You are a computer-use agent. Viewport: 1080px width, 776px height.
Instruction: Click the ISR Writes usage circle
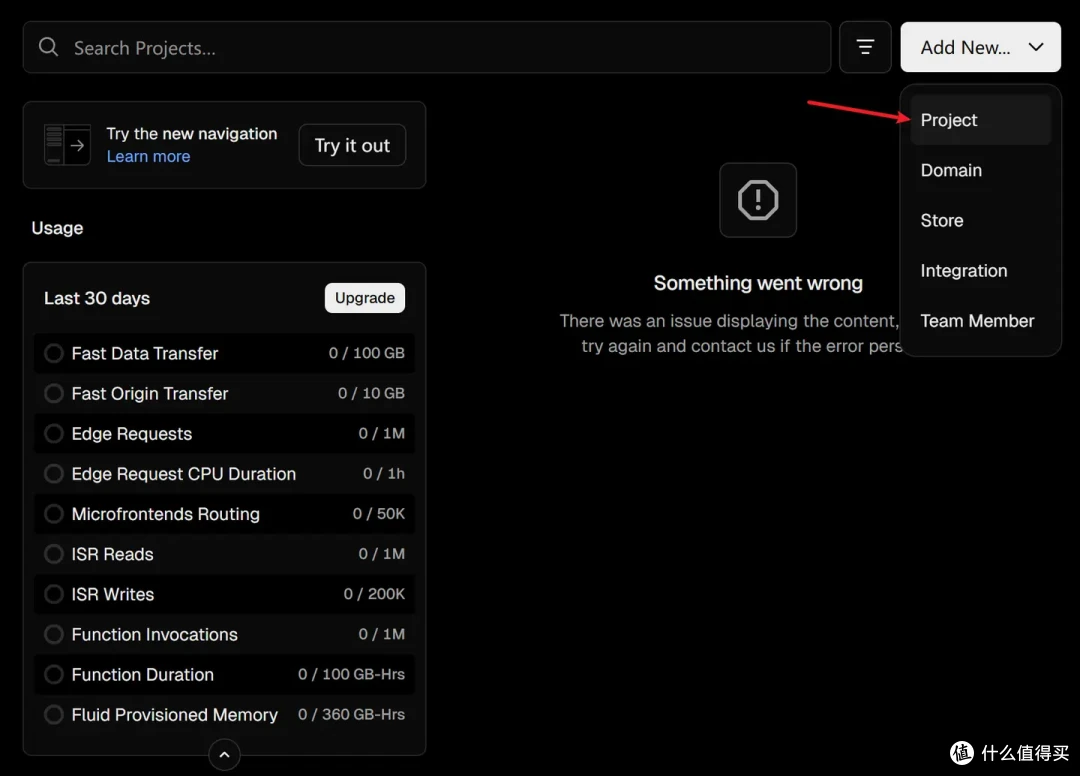(54, 594)
